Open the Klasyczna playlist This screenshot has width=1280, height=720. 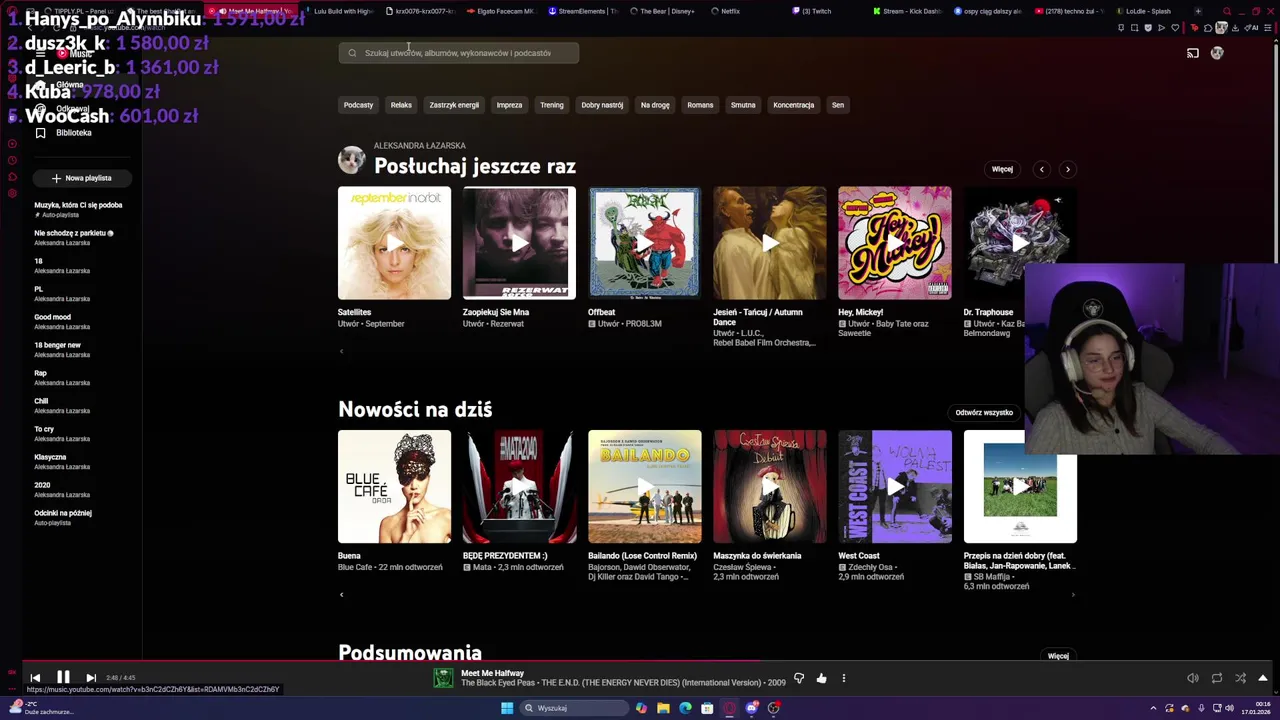pyautogui.click(x=62, y=461)
